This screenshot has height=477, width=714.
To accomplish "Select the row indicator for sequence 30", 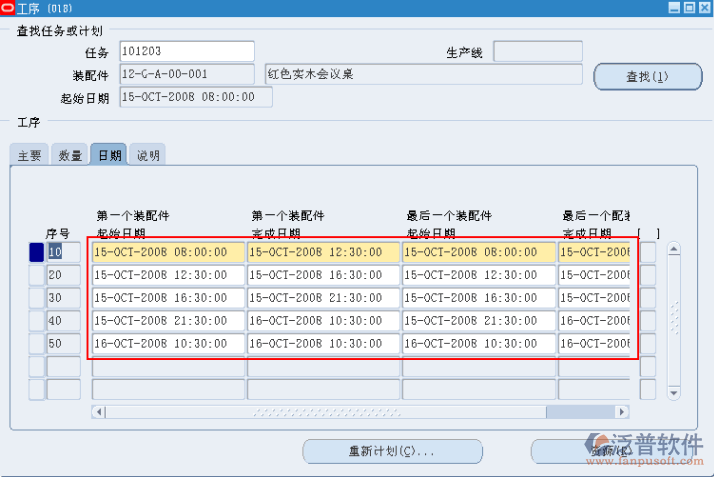I will (x=36, y=298).
